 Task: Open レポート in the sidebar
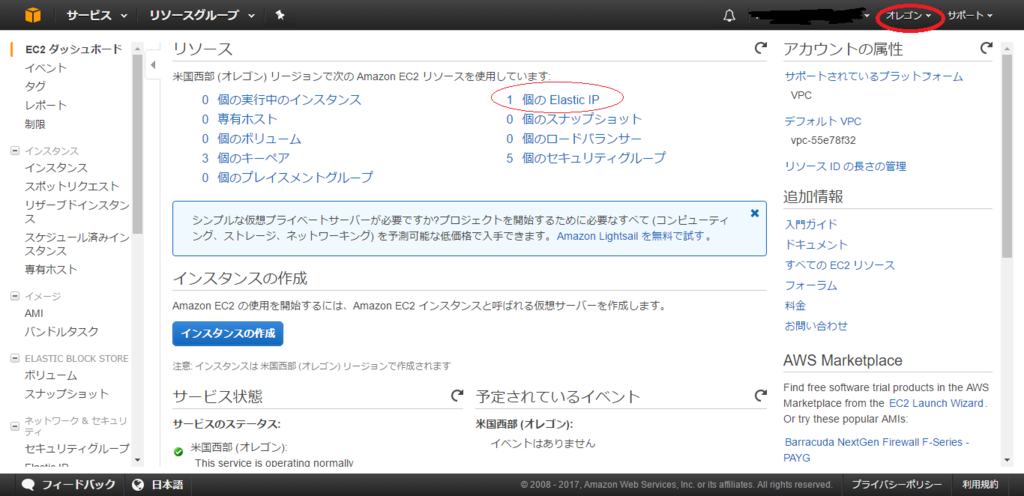coord(45,105)
